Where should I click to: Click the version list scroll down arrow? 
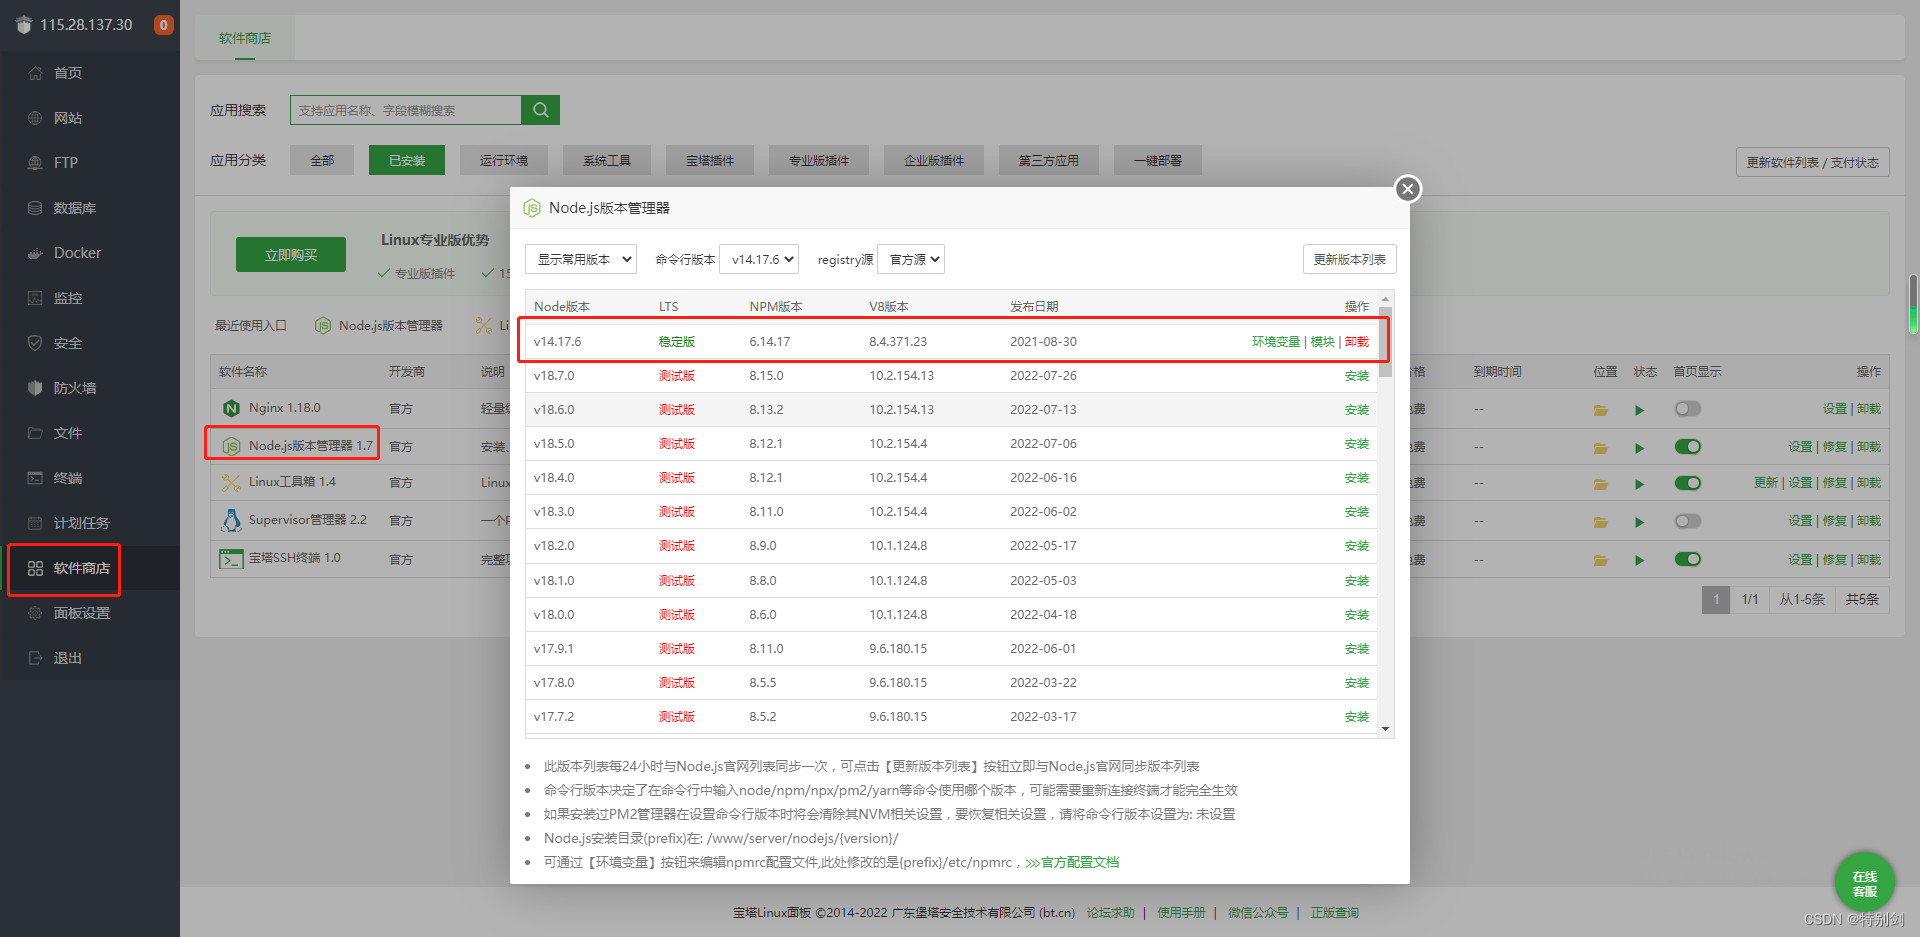tap(1385, 729)
